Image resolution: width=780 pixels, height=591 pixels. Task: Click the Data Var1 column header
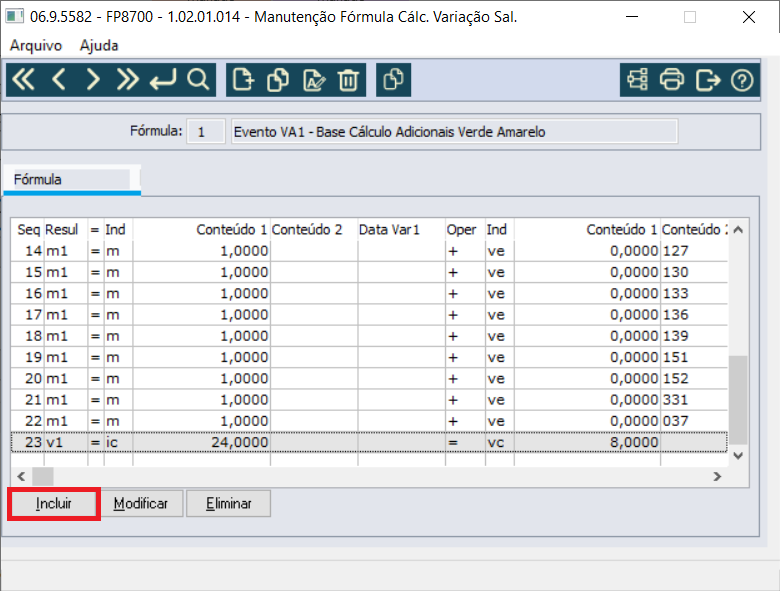(x=401, y=229)
